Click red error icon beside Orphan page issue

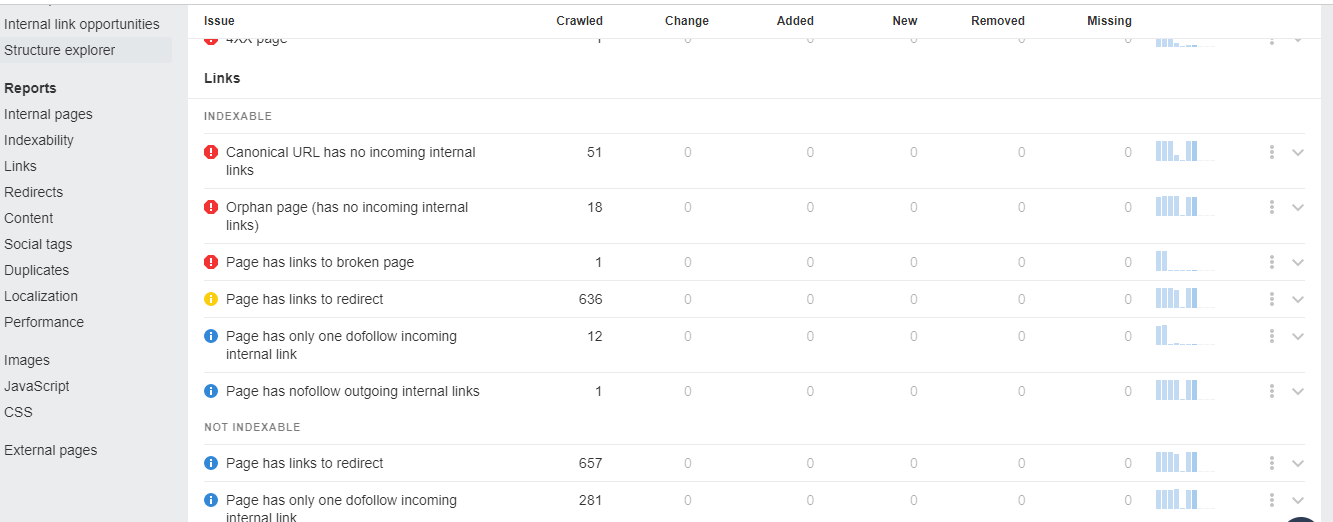(x=211, y=208)
